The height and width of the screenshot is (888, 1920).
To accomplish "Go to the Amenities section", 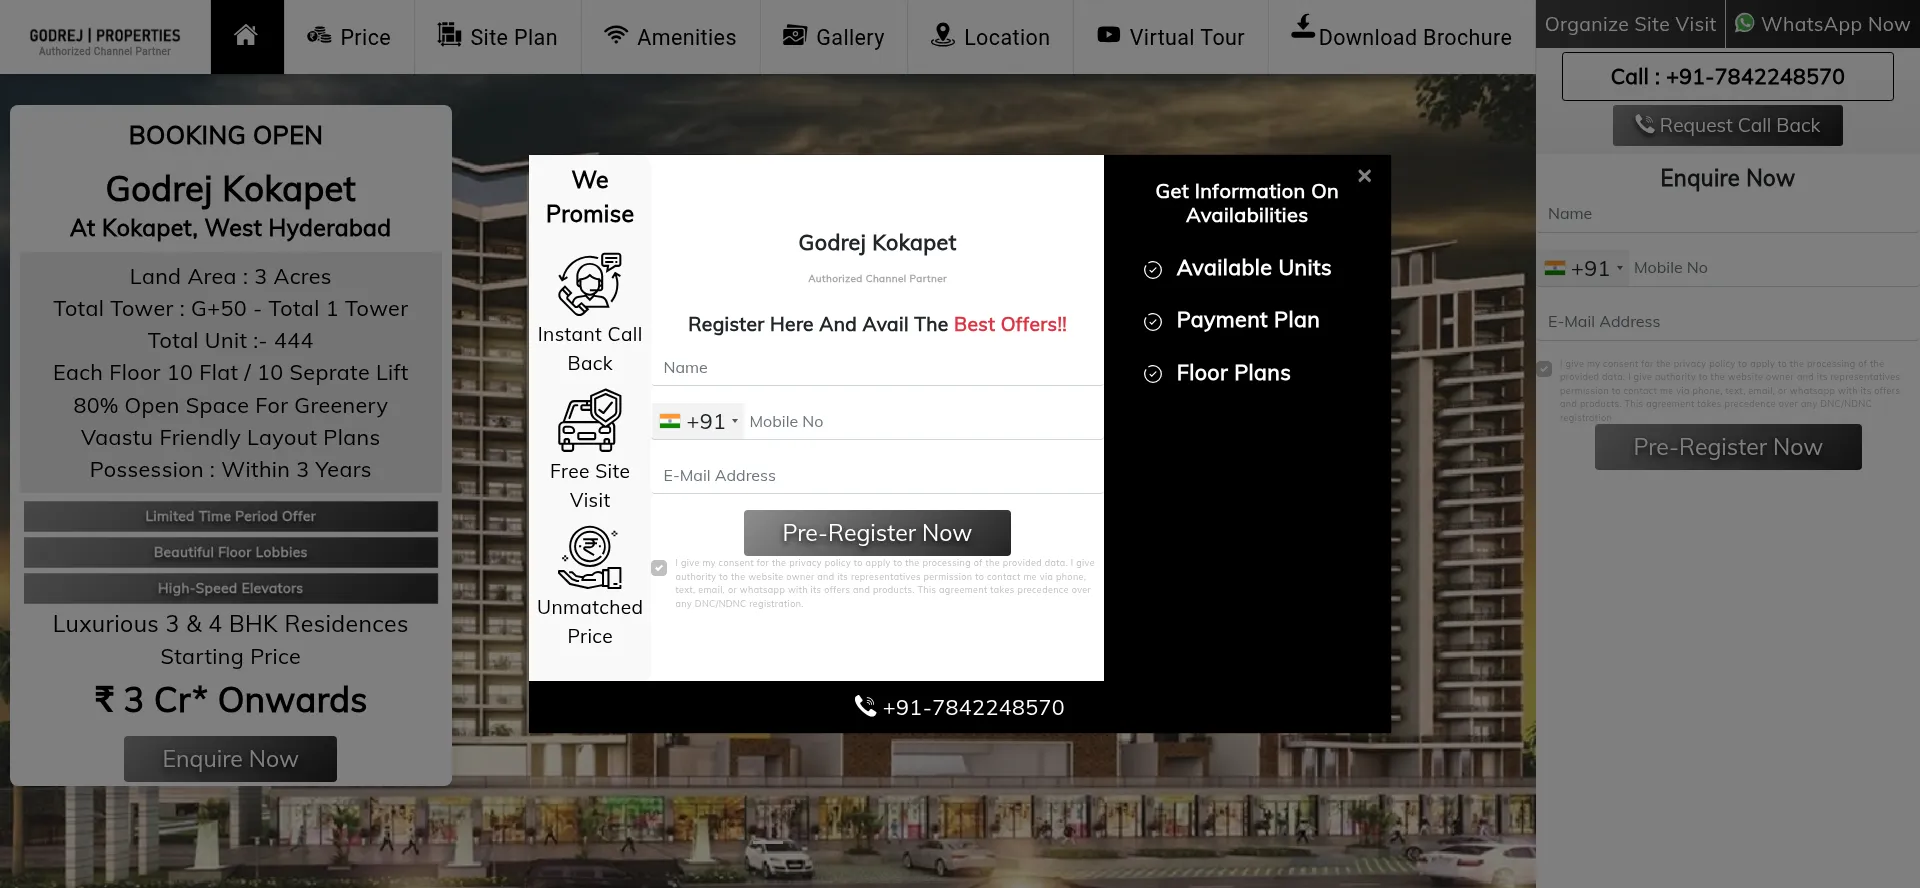I will coord(670,37).
